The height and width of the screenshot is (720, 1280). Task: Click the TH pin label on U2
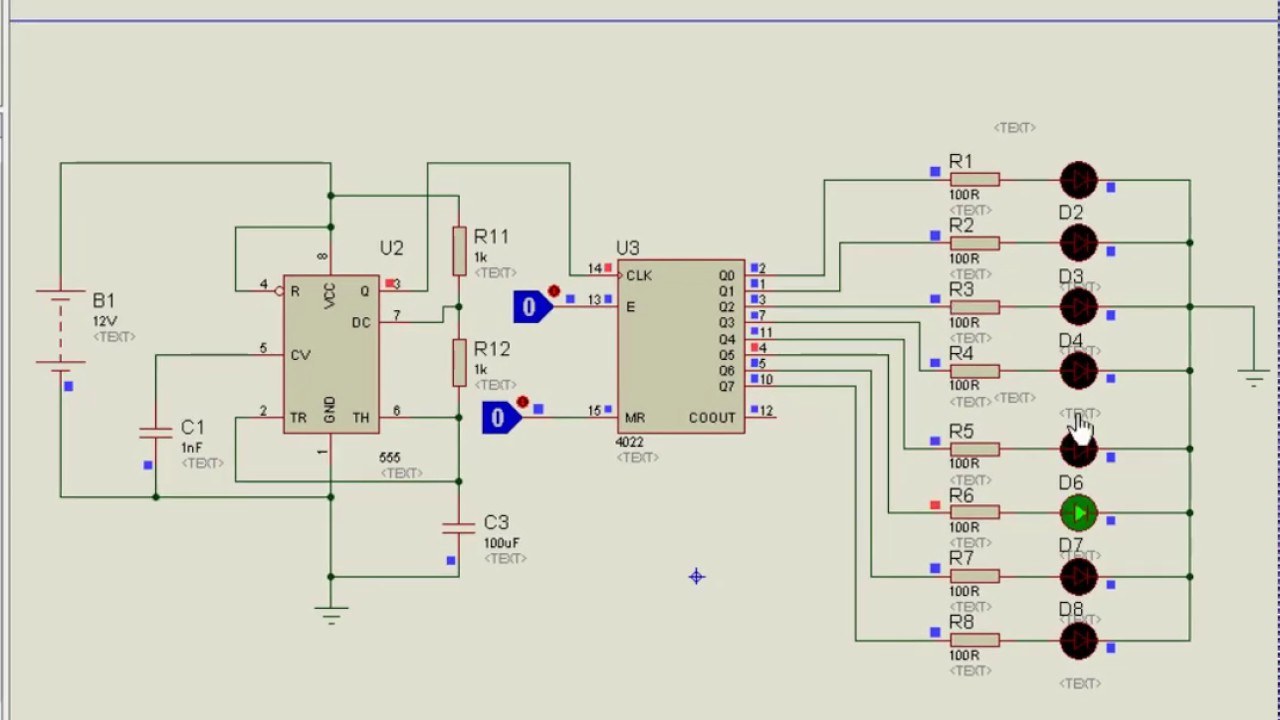[x=361, y=418]
